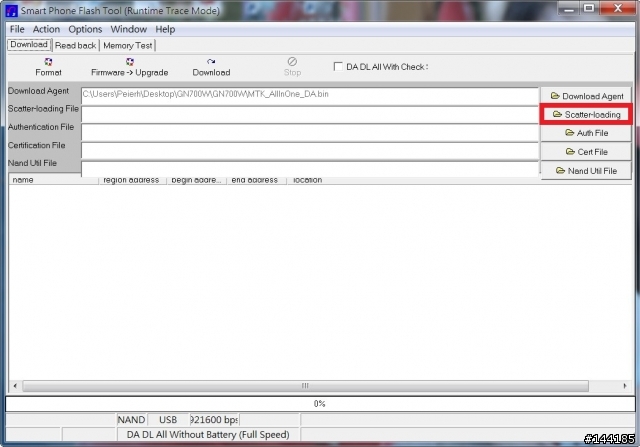Click the Scatter-loading File path field
640x447 pixels.
coord(310,115)
